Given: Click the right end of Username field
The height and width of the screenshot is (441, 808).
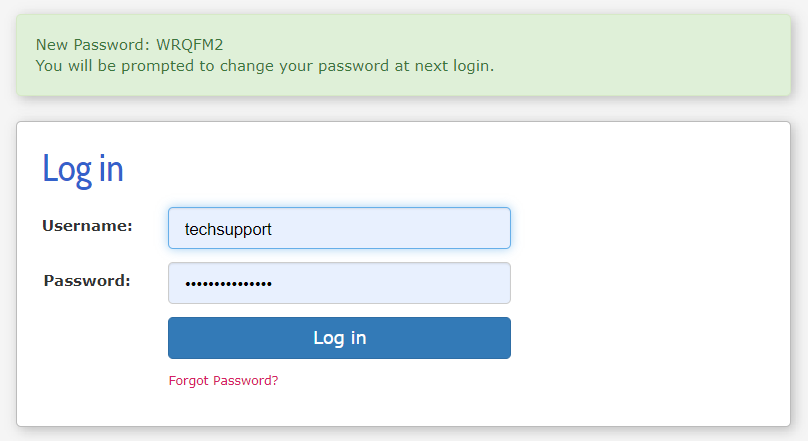Looking at the screenshot, I should point(495,228).
